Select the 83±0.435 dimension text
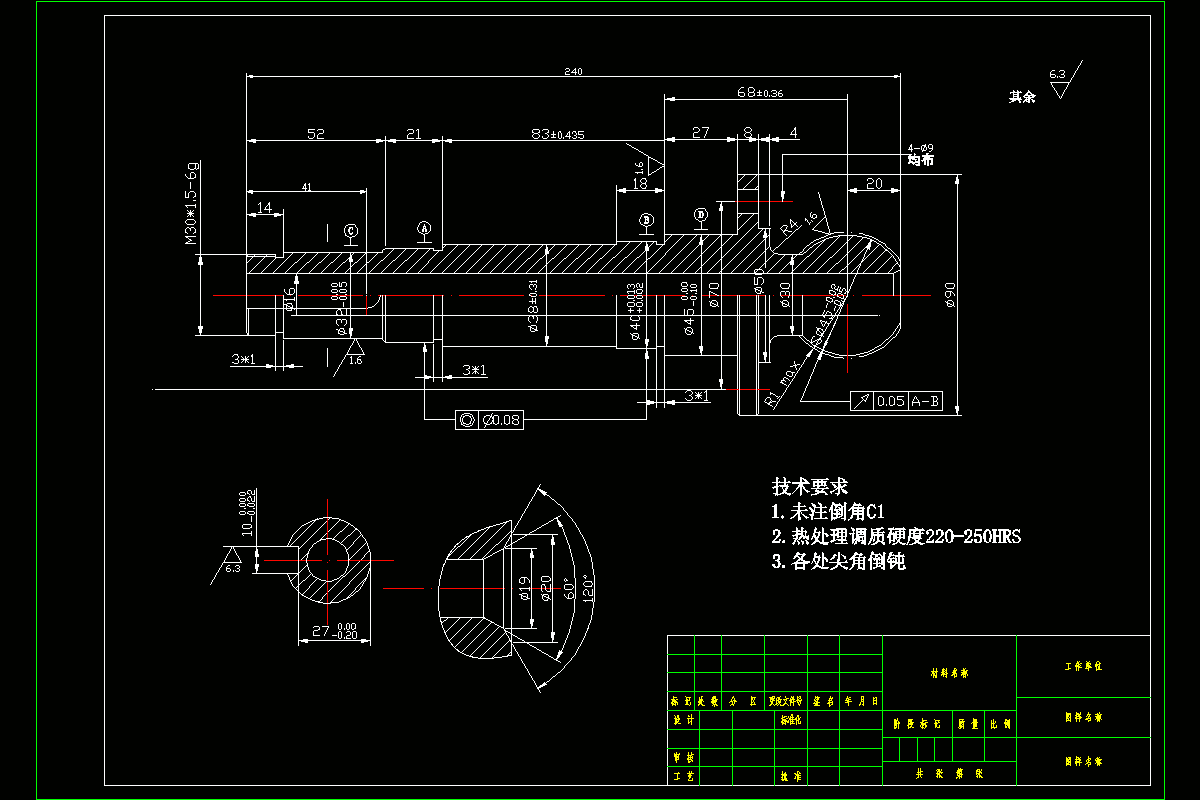Screen dimensions: 1200x800 [x=557, y=133]
